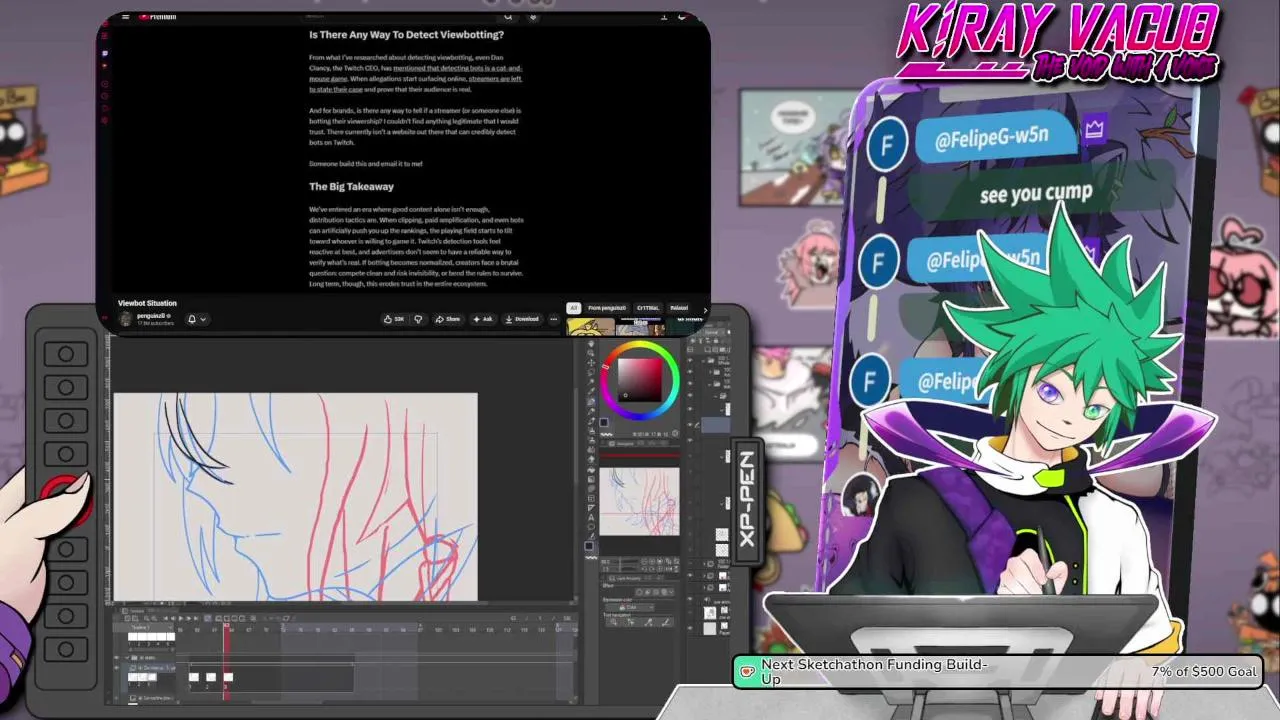
Task: Open the YouTube hamburger guide menu
Action: [x=125, y=17]
